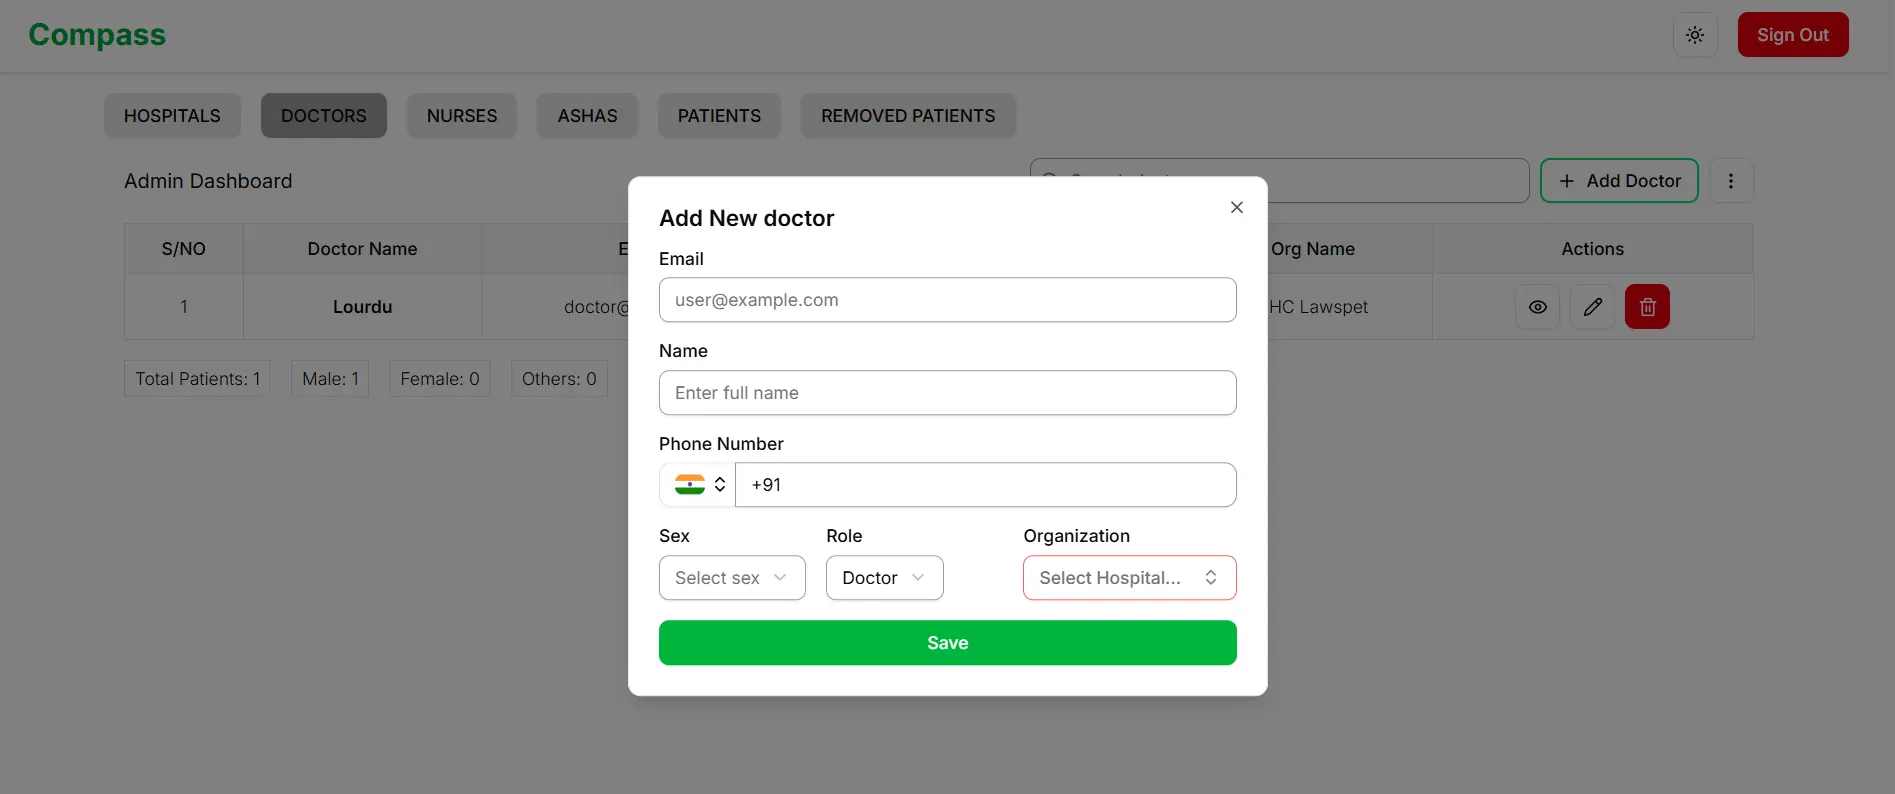Click the Doctor Name column header
Viewport: 1895px width, 794px height.
362,249
